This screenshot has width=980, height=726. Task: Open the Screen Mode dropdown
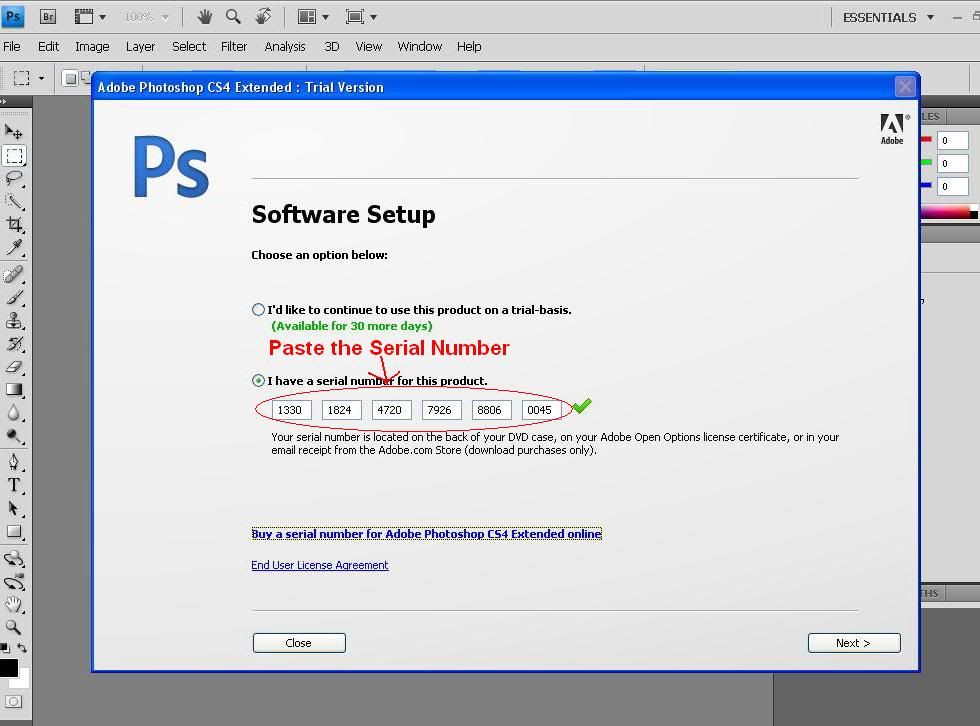(x=360, y=17)
